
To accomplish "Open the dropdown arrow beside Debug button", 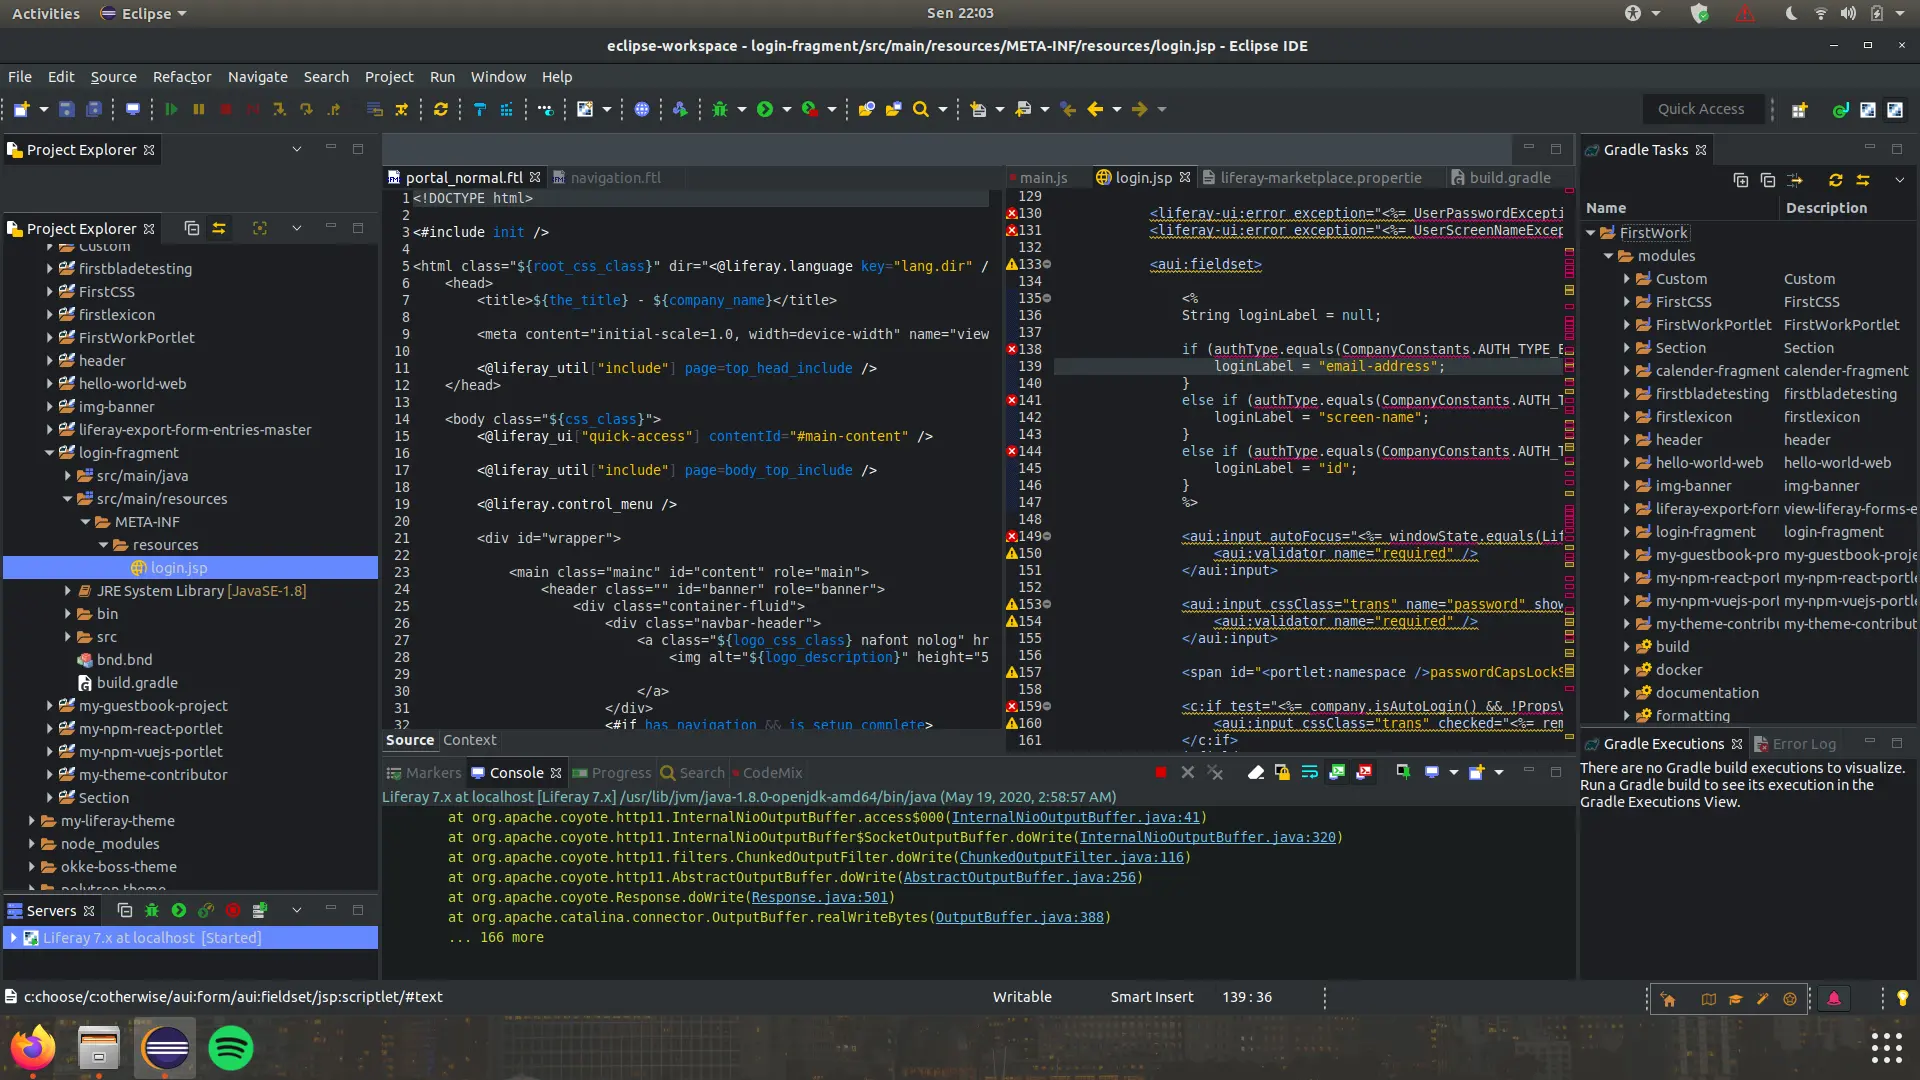I will pos(742,110).
